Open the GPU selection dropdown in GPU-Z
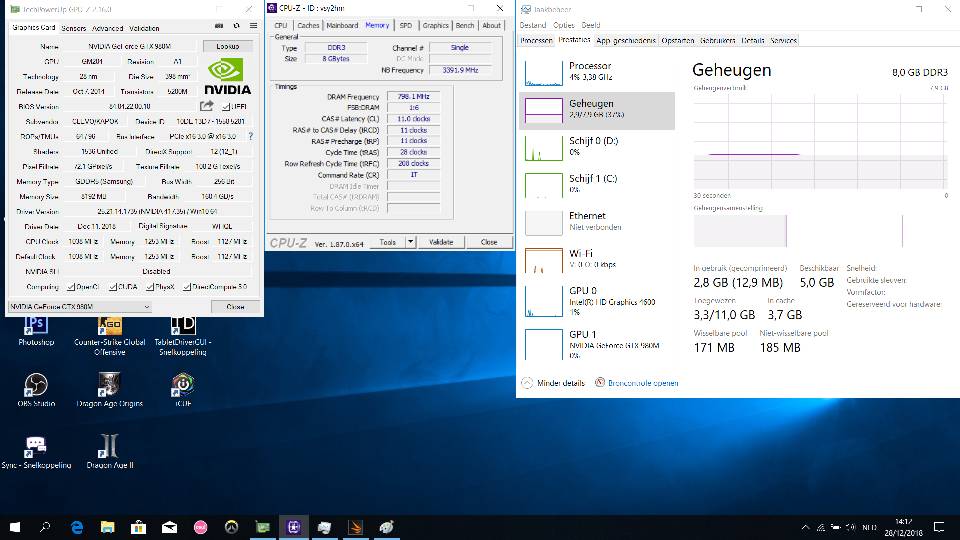 [80, 307]
